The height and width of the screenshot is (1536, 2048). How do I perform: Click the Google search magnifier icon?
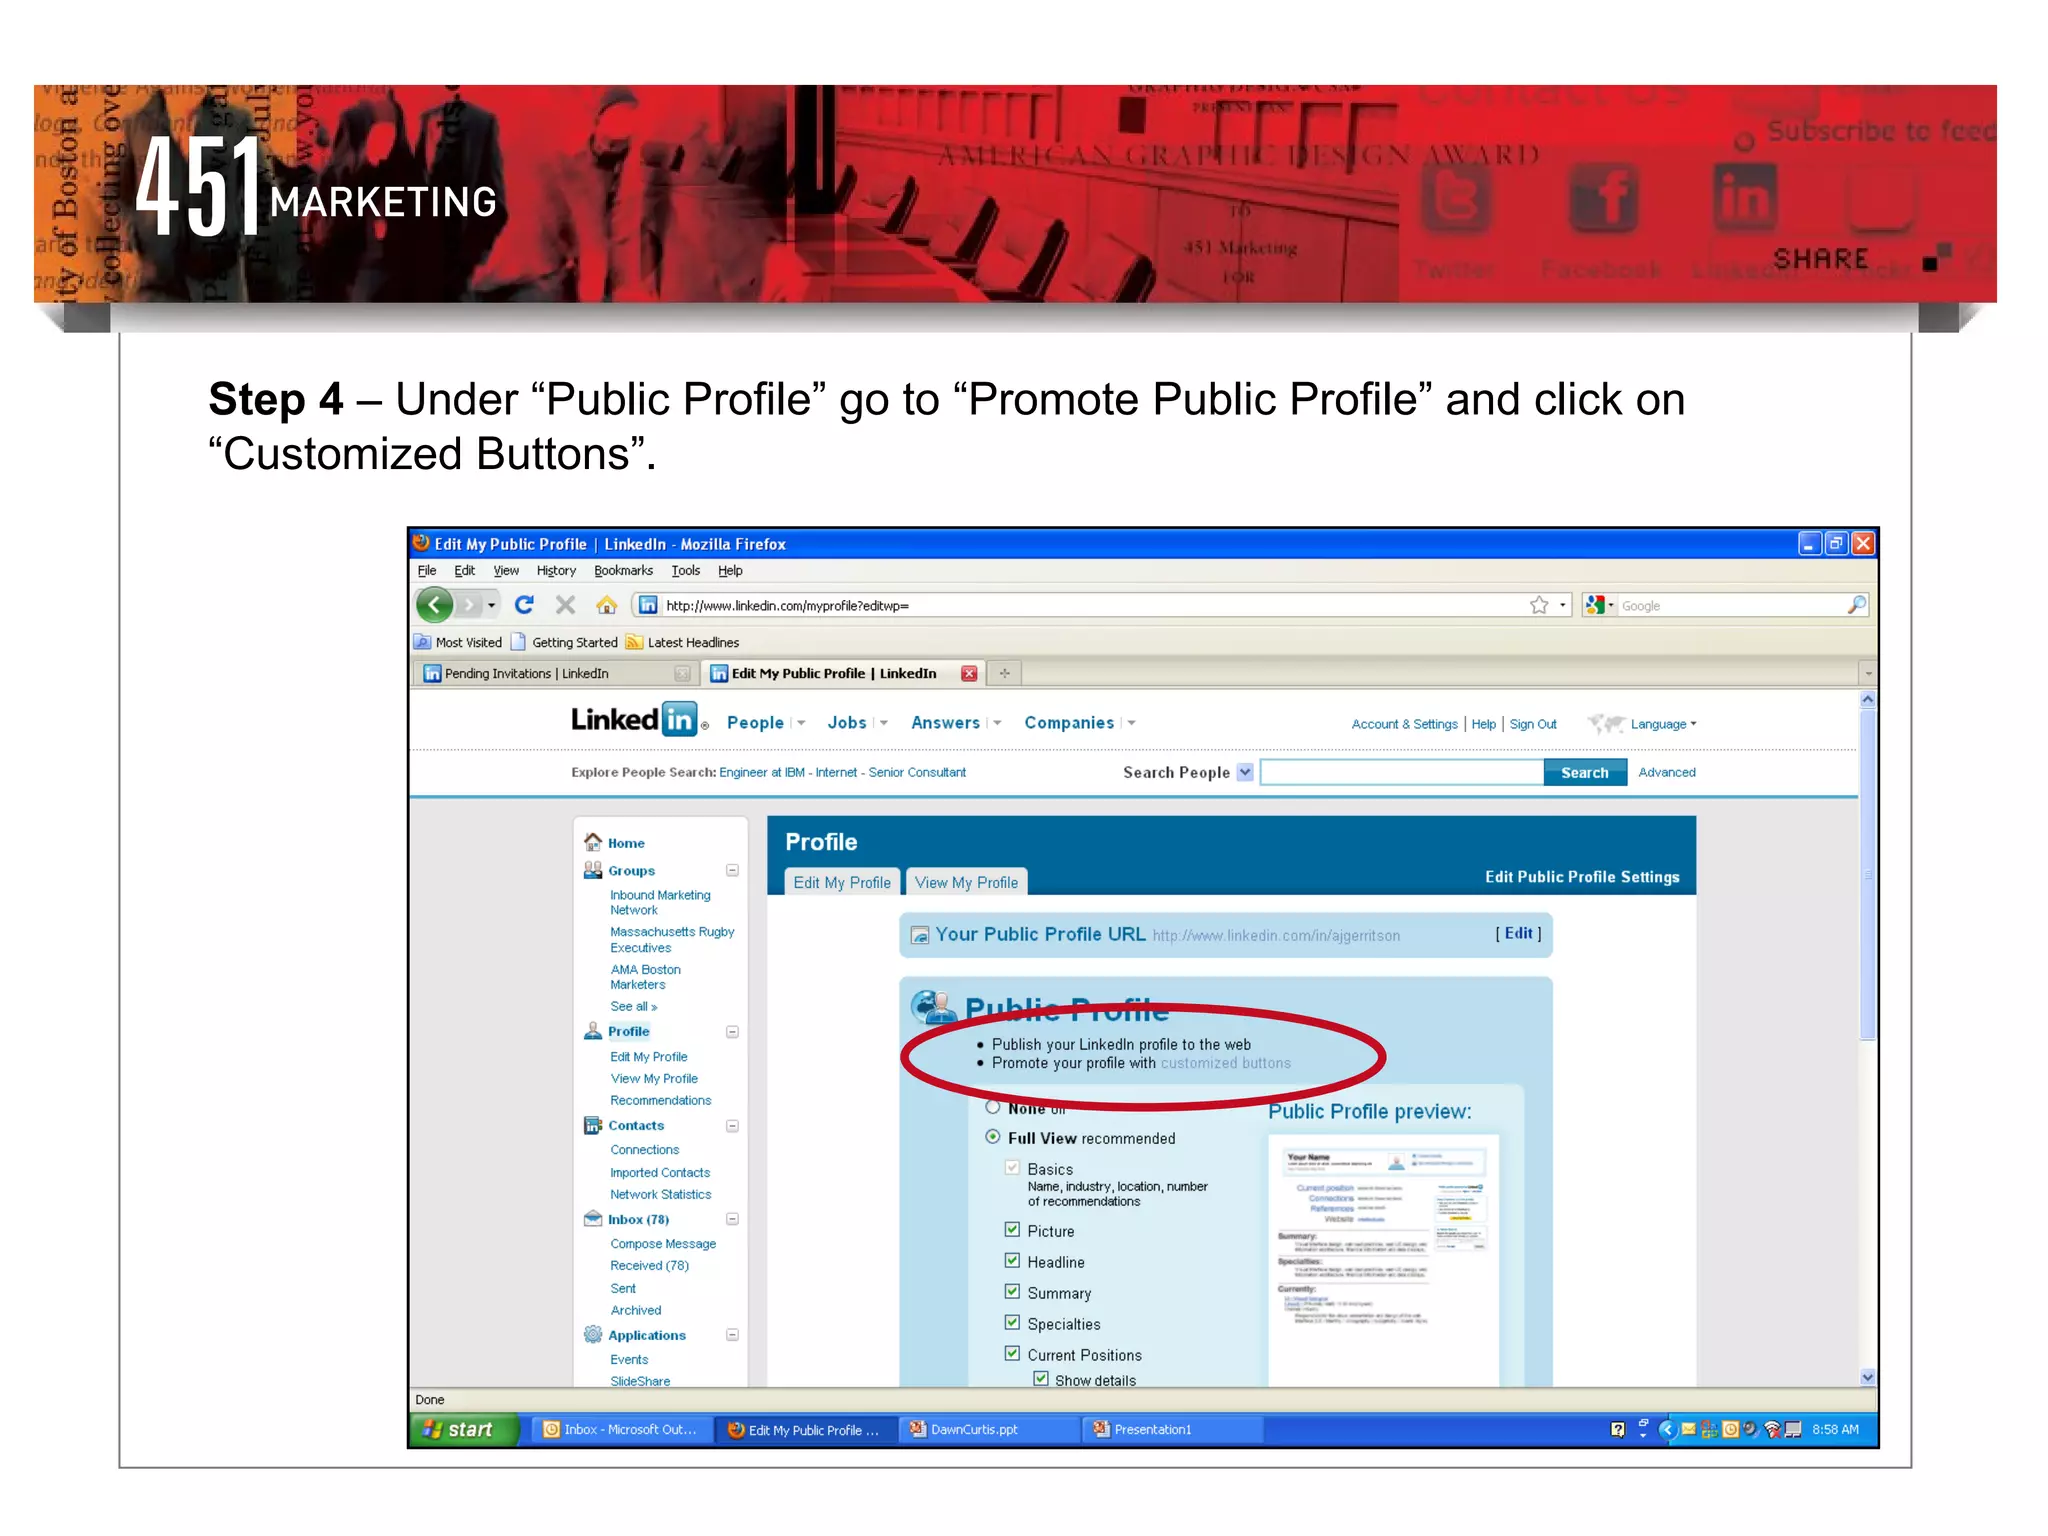1856,605
